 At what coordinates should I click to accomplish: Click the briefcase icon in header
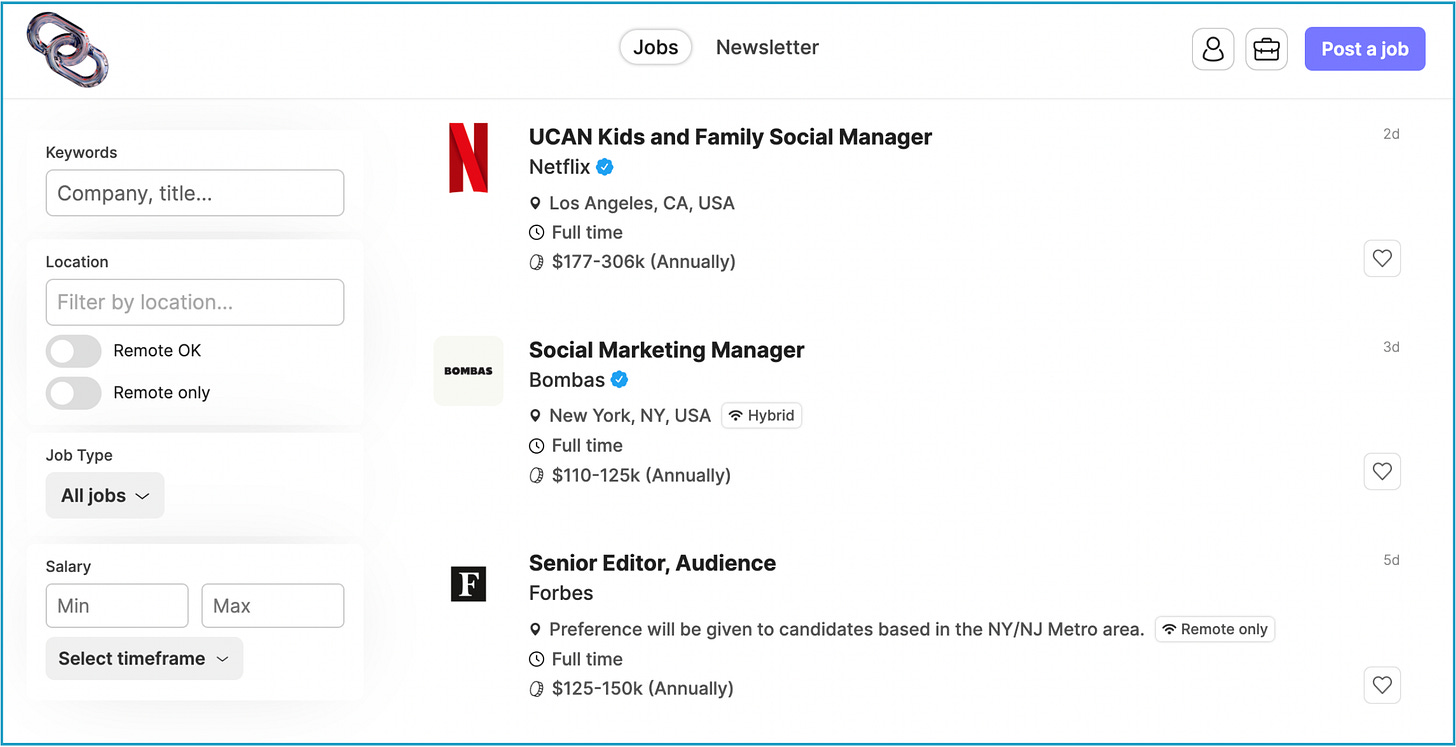coord(1266,49)
